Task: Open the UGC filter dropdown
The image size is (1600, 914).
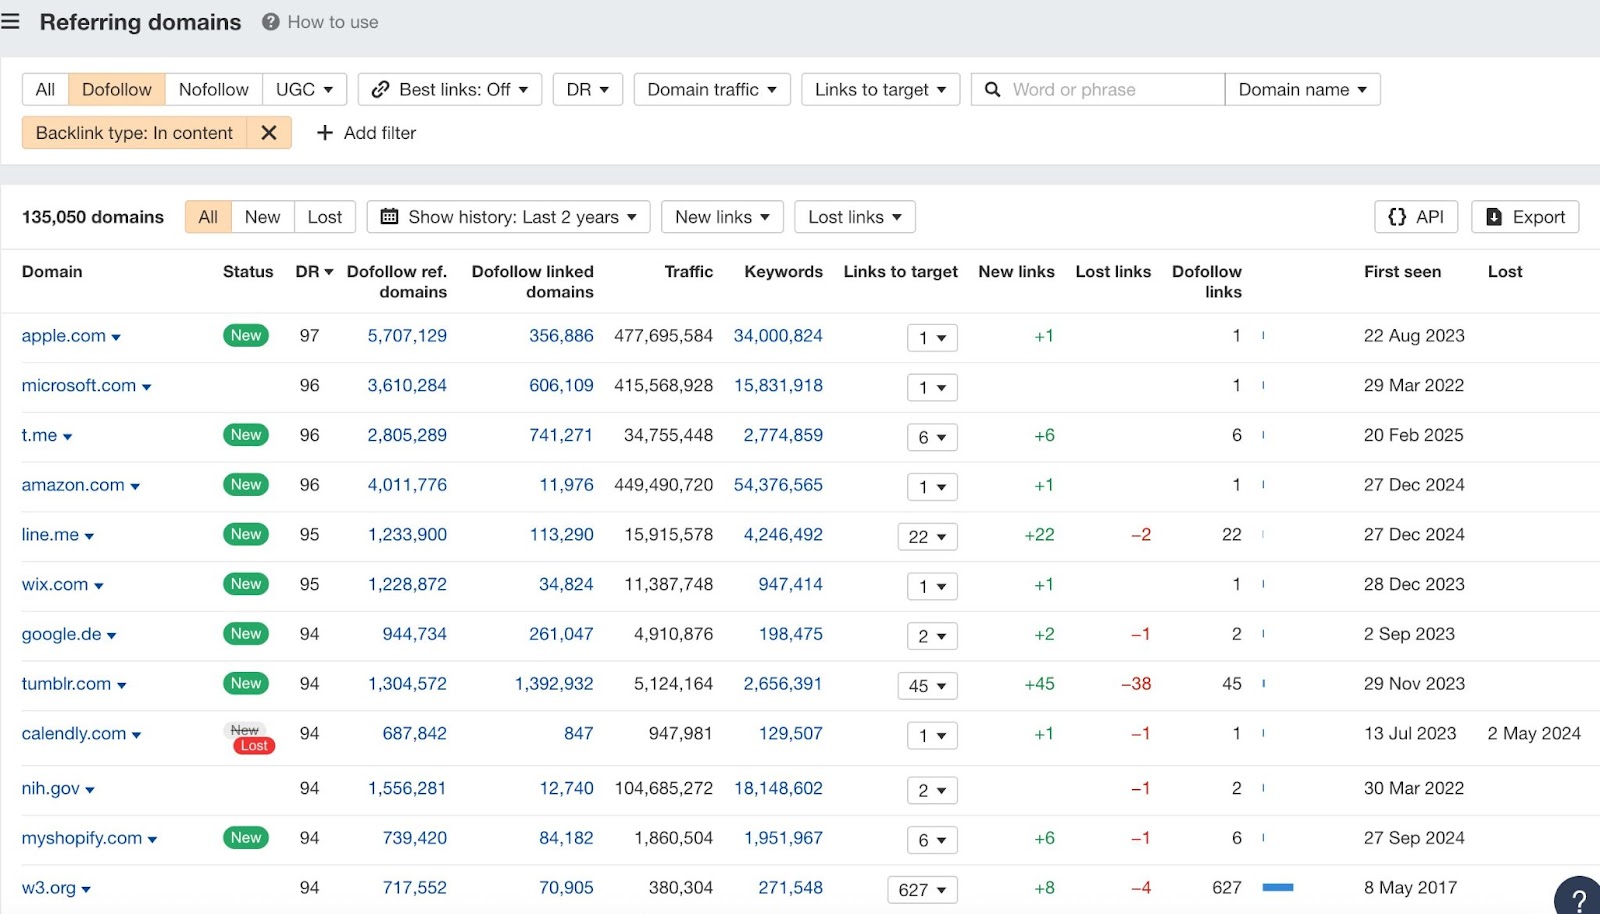Action: coord(304,90)
